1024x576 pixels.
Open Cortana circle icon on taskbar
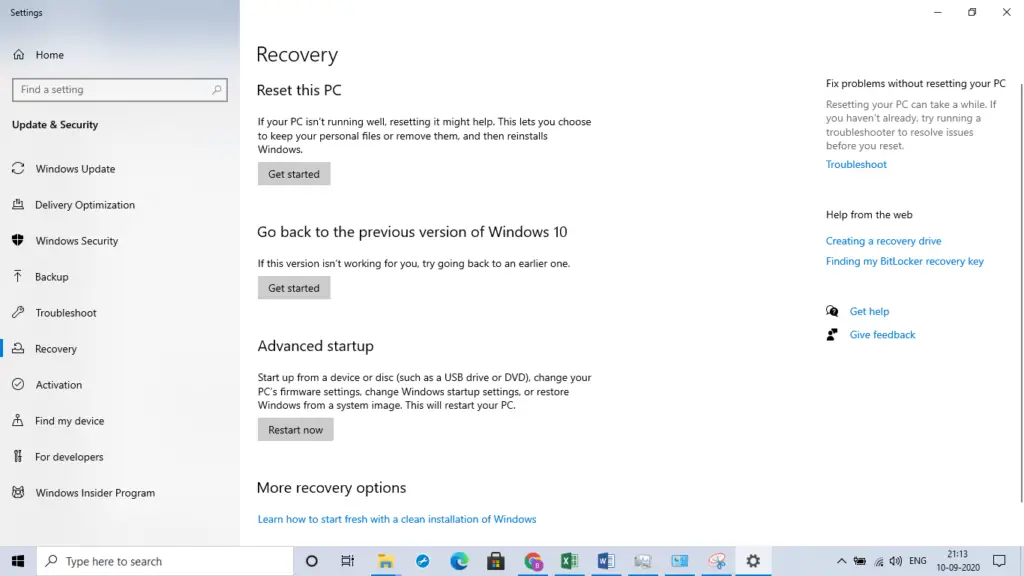(312, 561)
